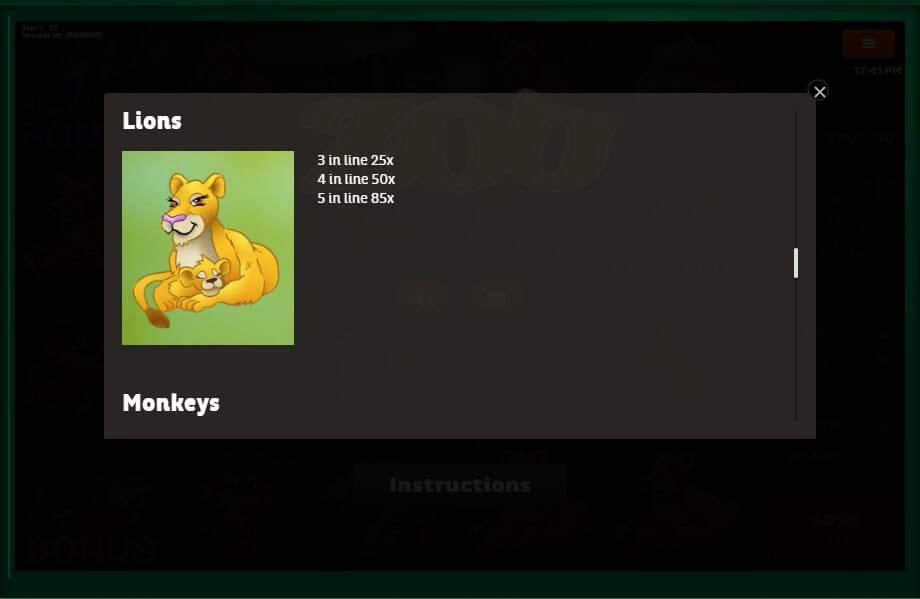Viewport: 920px width, 599px height.
Task: Click the dimmed BONUS label at bottom left
Action: coord(90,550)
